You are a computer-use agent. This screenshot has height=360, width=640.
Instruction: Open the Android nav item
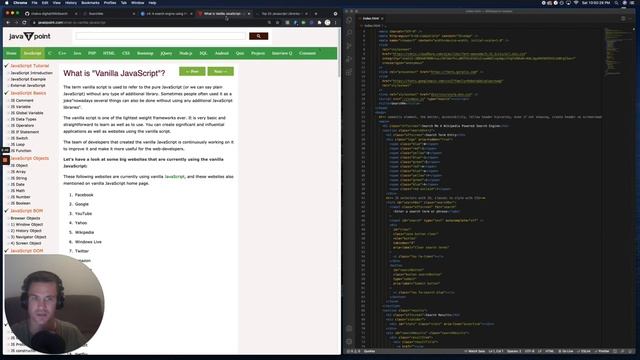(222, 53)
